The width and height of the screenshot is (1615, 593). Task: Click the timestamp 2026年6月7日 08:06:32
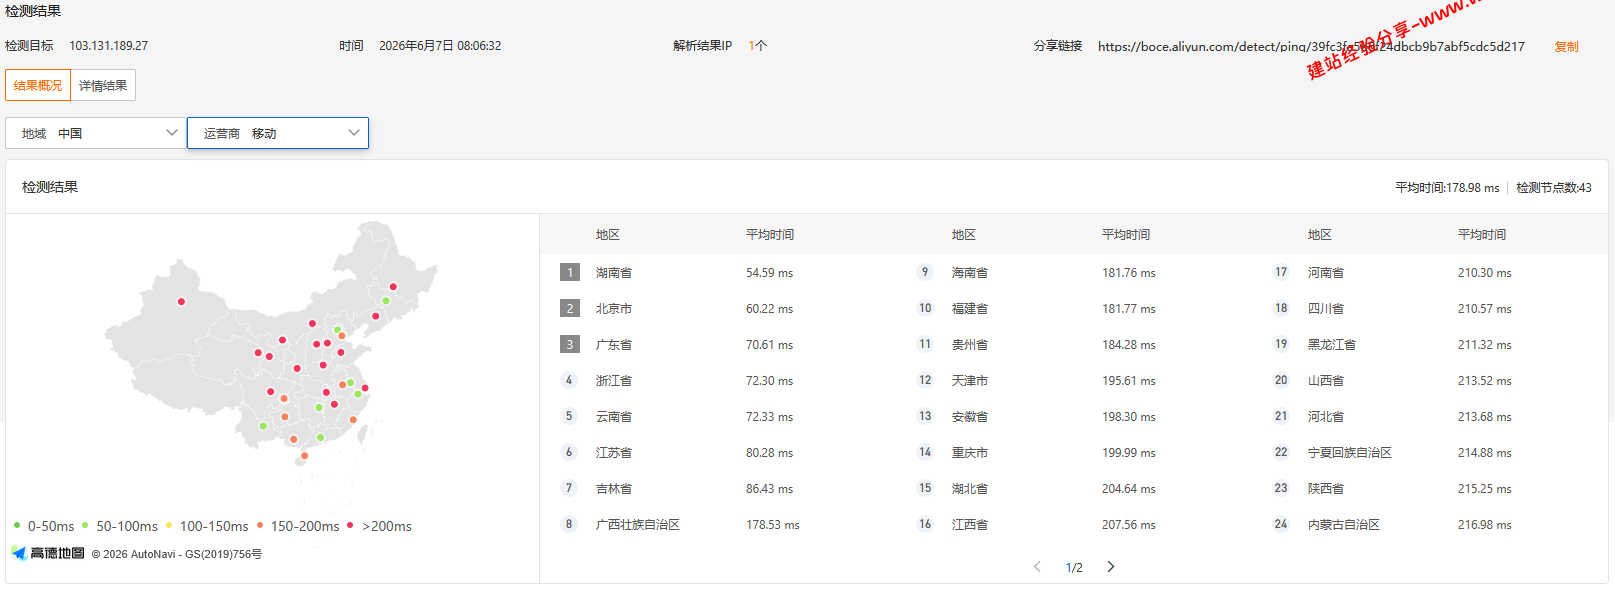tap(440, 46)
